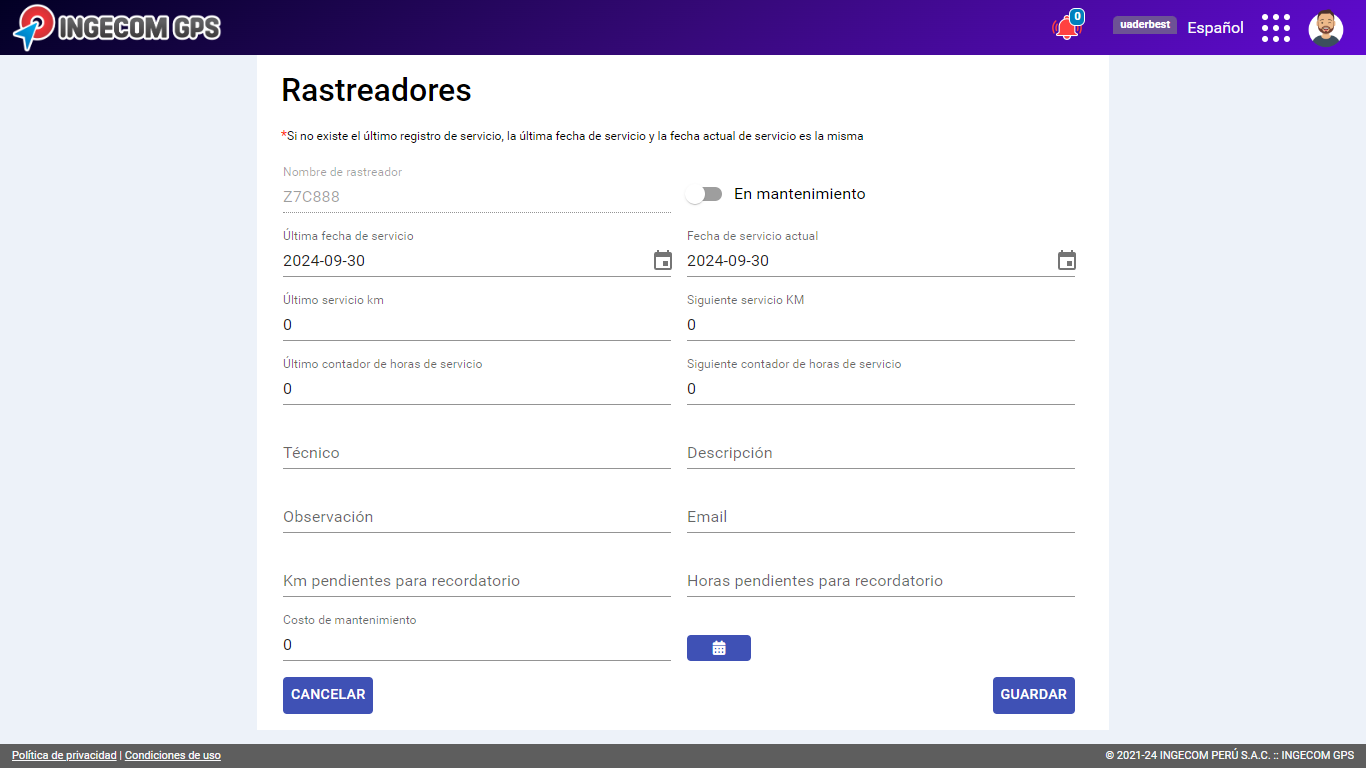Image resolution: width=1366 pixels, height=768 pixels.
Task: Focus the Técnico input field
Action: tap(476, 453)
